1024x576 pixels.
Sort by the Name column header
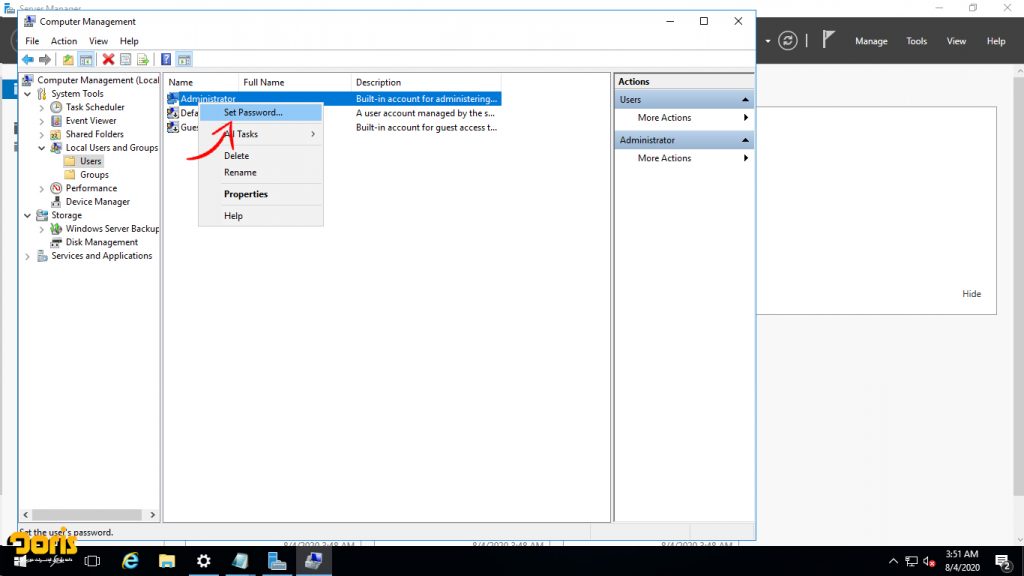point(201,82)
